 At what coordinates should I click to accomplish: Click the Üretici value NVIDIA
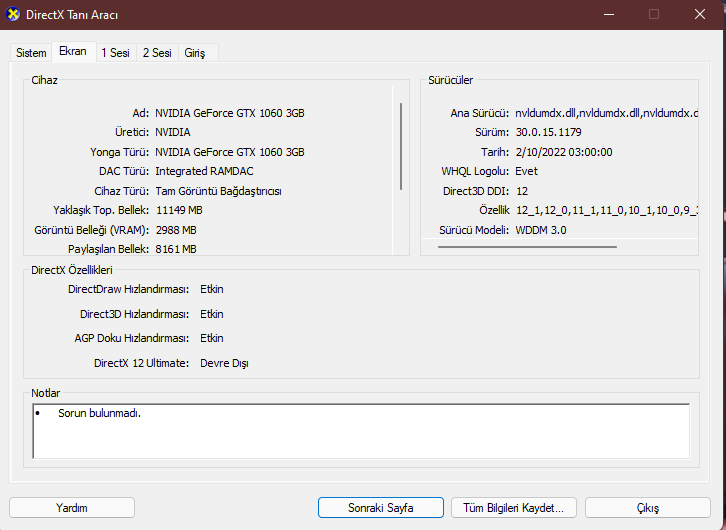173,132
